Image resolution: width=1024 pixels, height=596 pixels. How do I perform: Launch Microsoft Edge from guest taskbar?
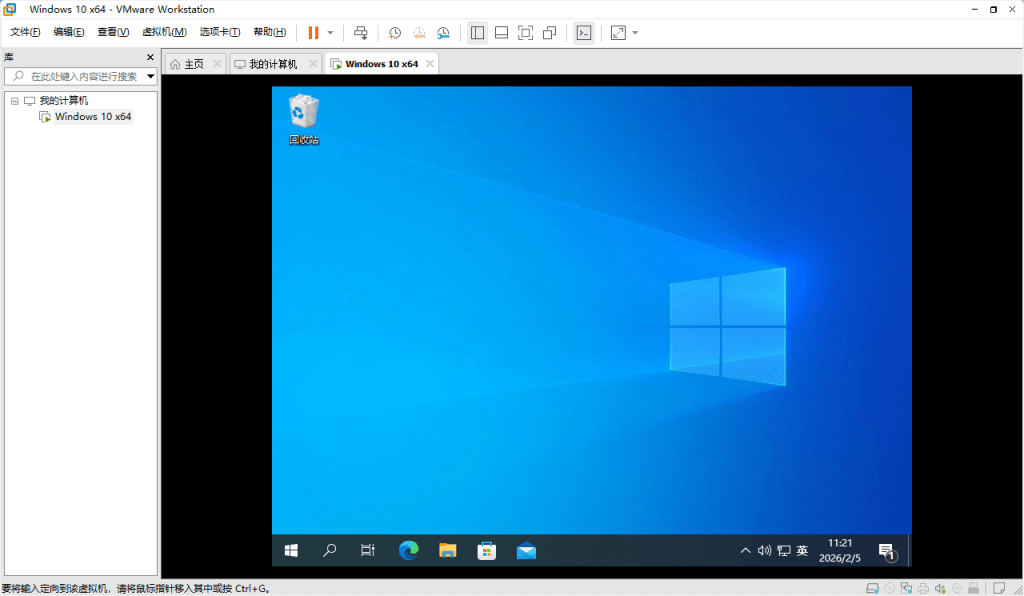click(x=409, y=551)
